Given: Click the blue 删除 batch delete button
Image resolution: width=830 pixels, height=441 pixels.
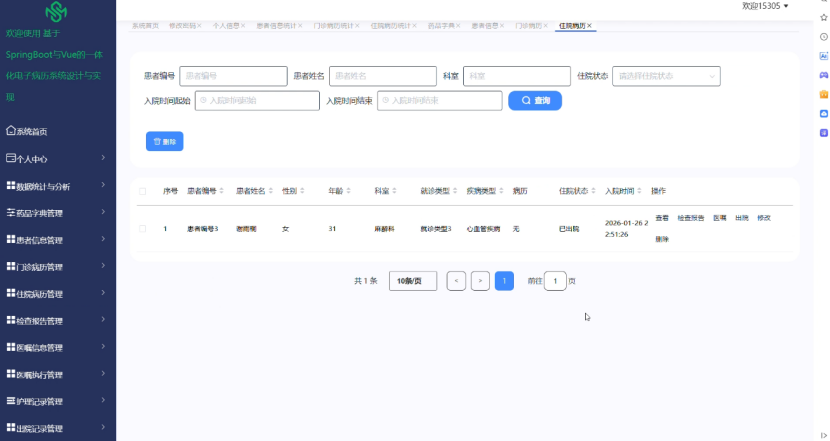Looking at the screenshot, I should [165, 141].
